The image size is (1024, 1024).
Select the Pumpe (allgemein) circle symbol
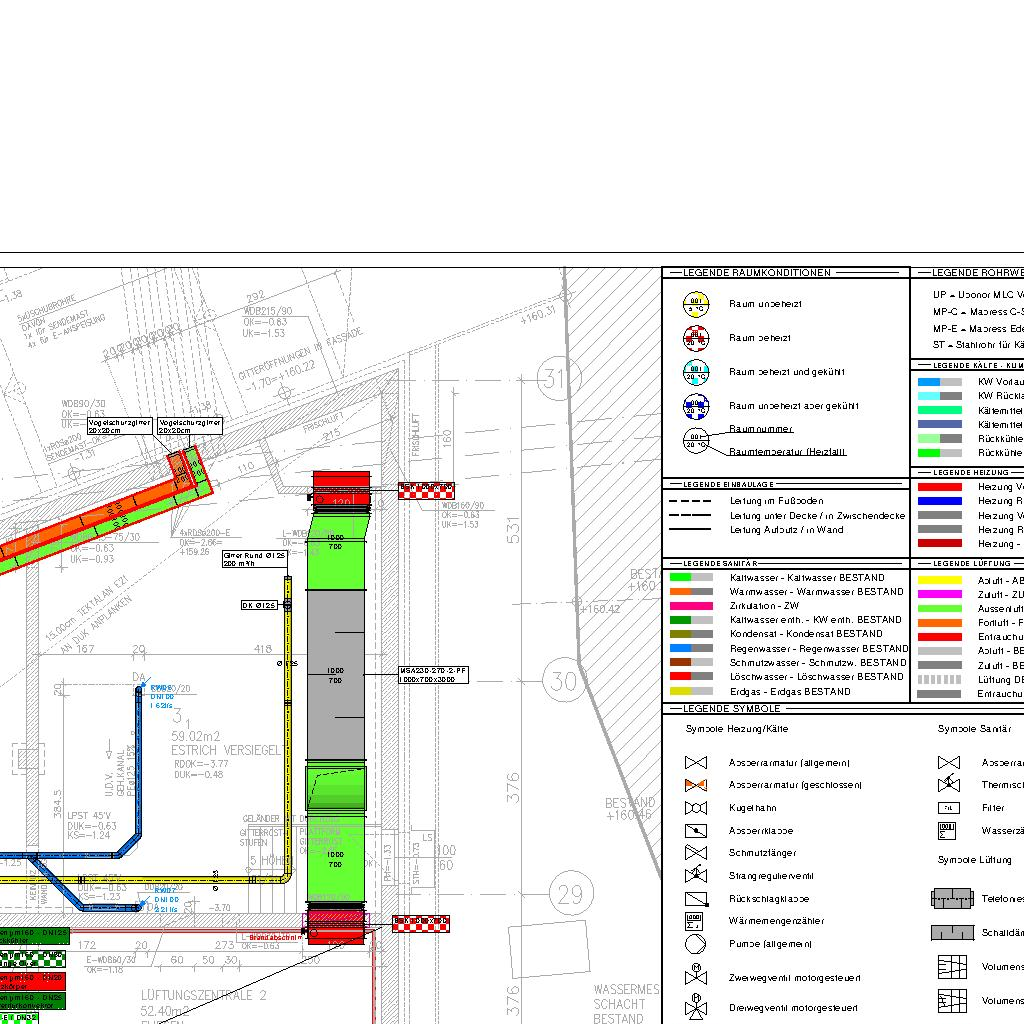[696, 944]
